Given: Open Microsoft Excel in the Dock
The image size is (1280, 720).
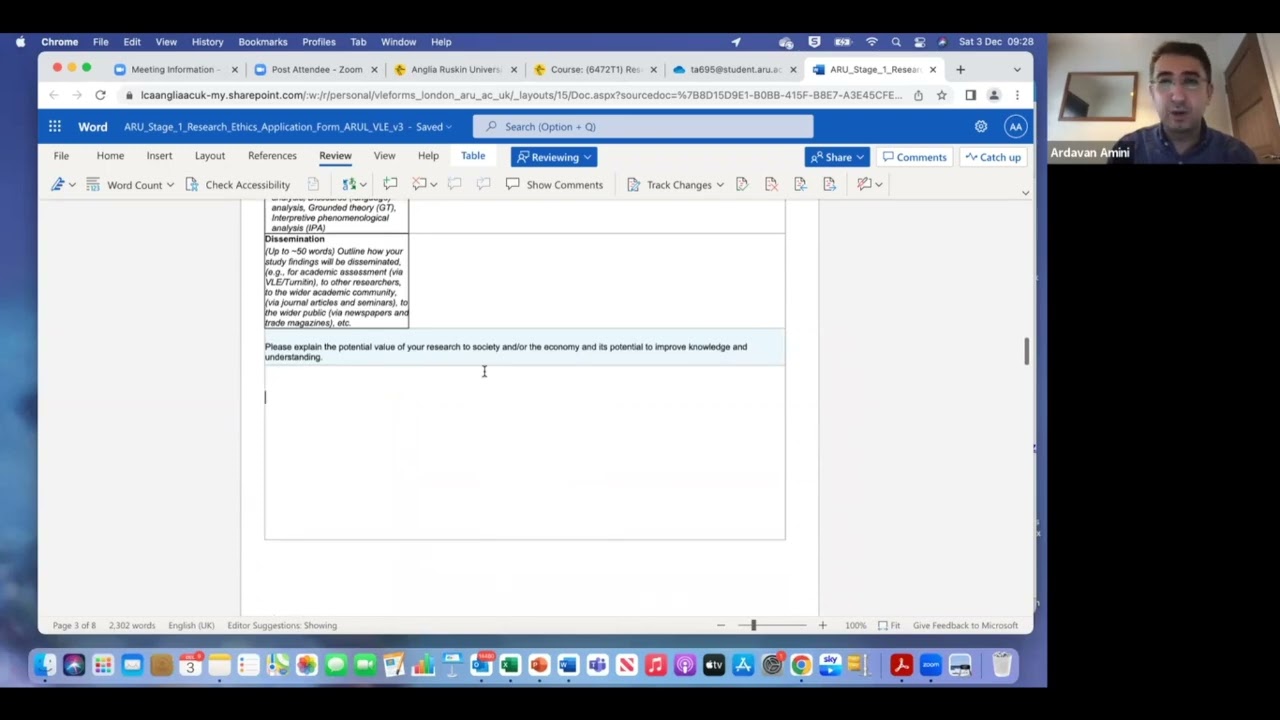Looking at the screenshot, I should 510,665.
